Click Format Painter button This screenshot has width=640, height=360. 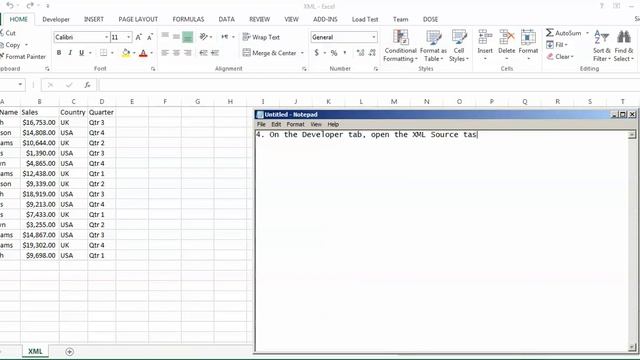23,57
